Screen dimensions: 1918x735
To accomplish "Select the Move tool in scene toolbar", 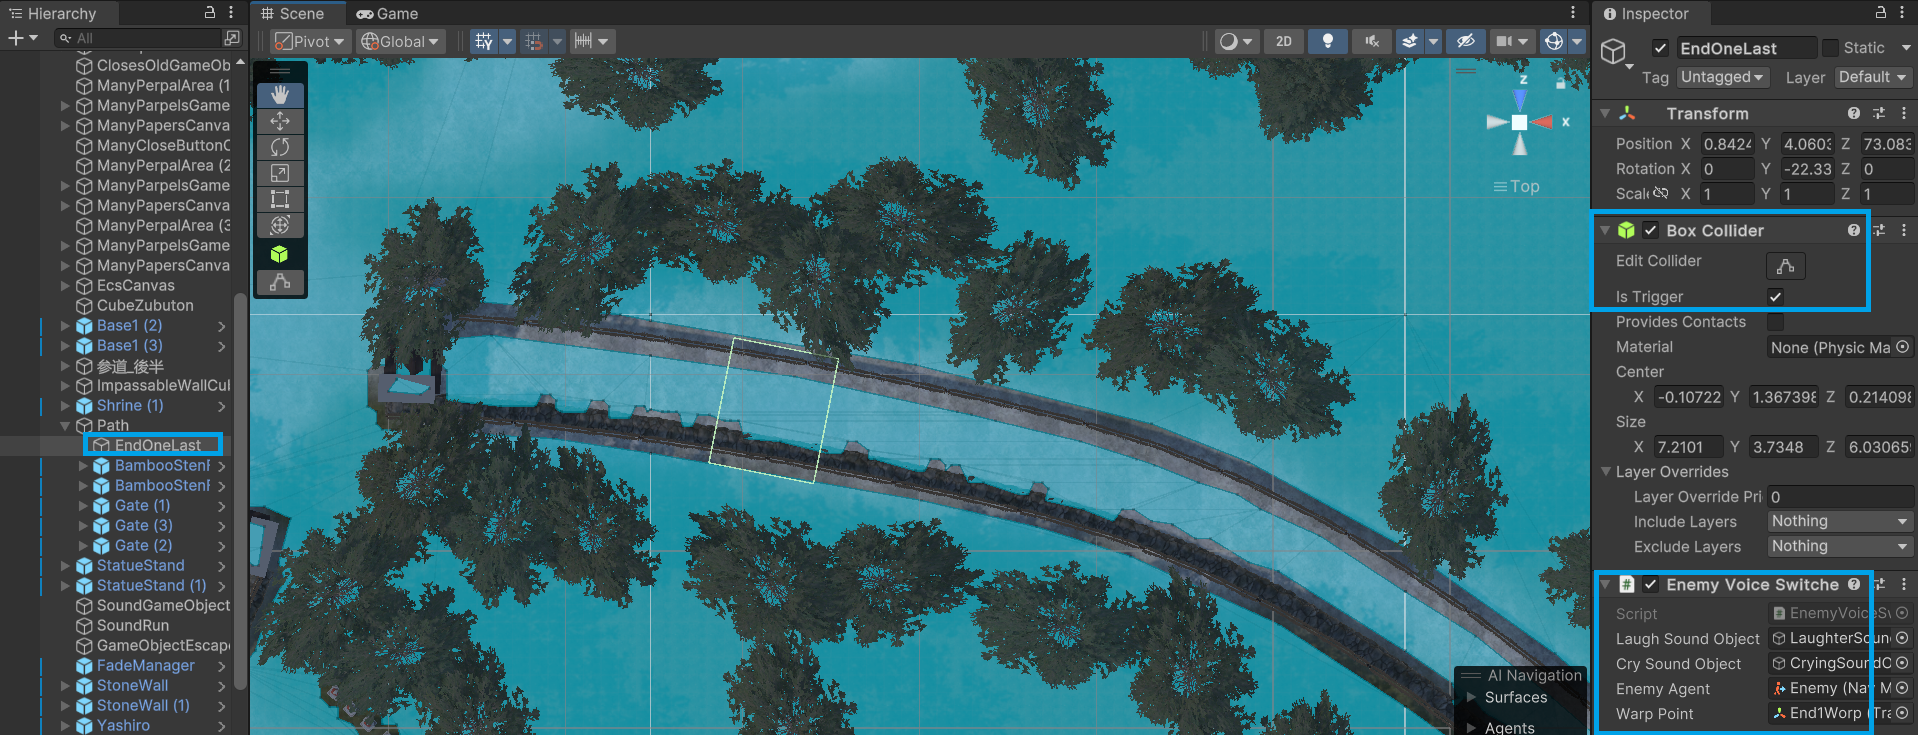I will pyautogui.click(x=280, y=121).
